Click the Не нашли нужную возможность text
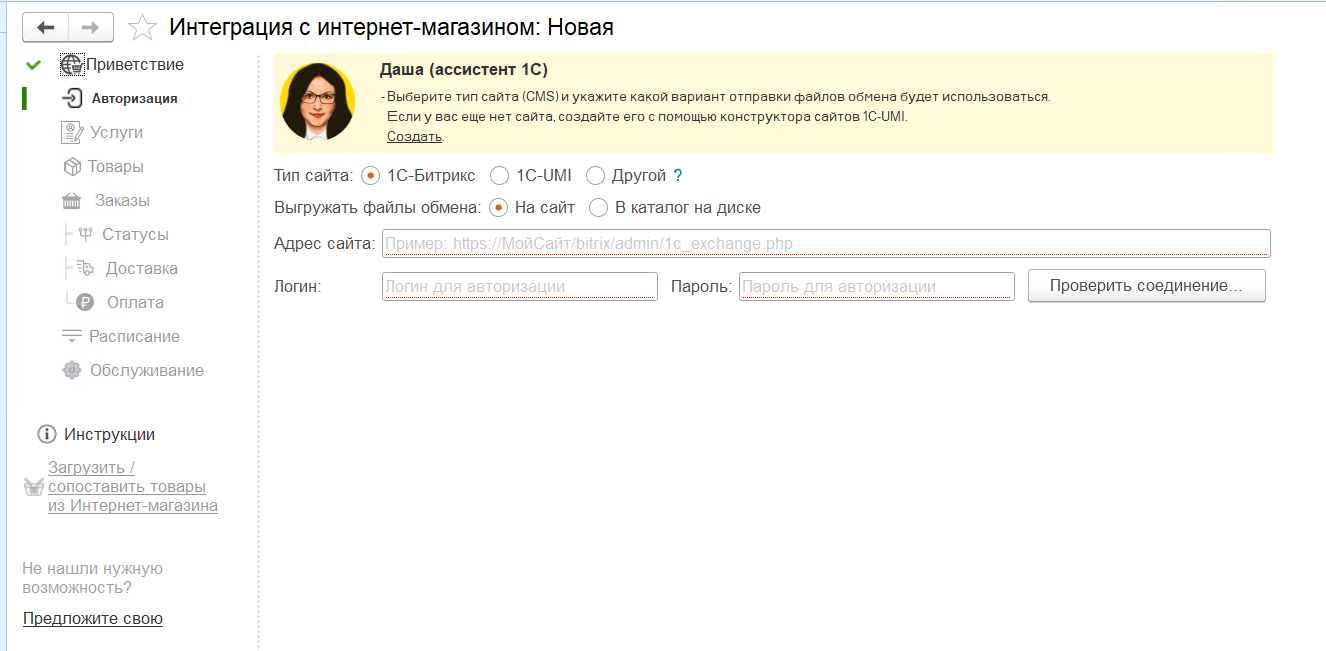This screenshot has height=651, width=1326. (x=93, y=578)
